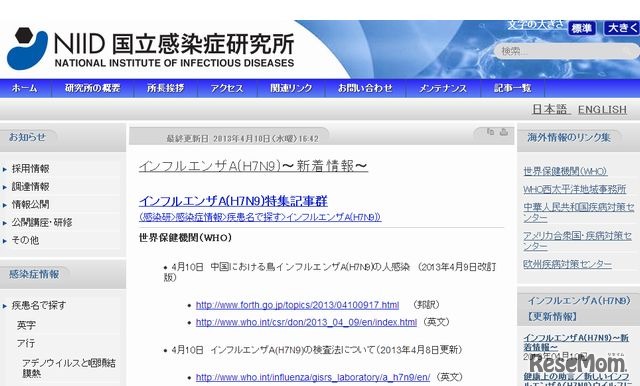The height and width of the screenshot is (386, 640).
Task: Expand the 公開講座・研修 arrow
Action: point(5,223)
